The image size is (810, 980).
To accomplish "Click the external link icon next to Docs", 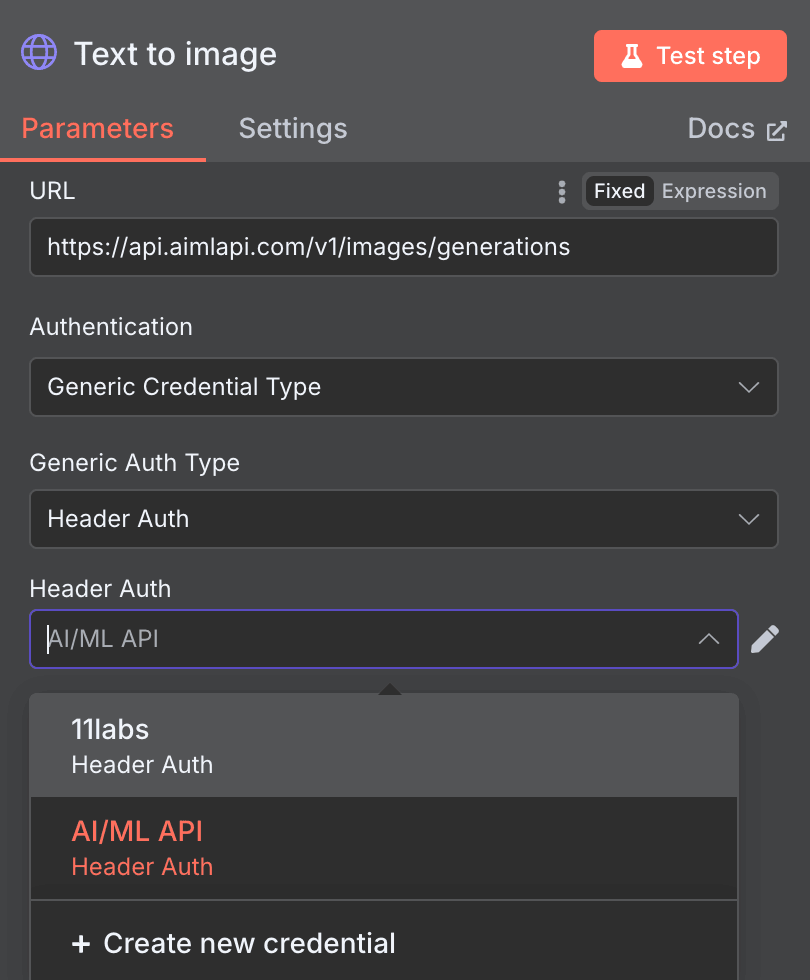I will point(776,131).
